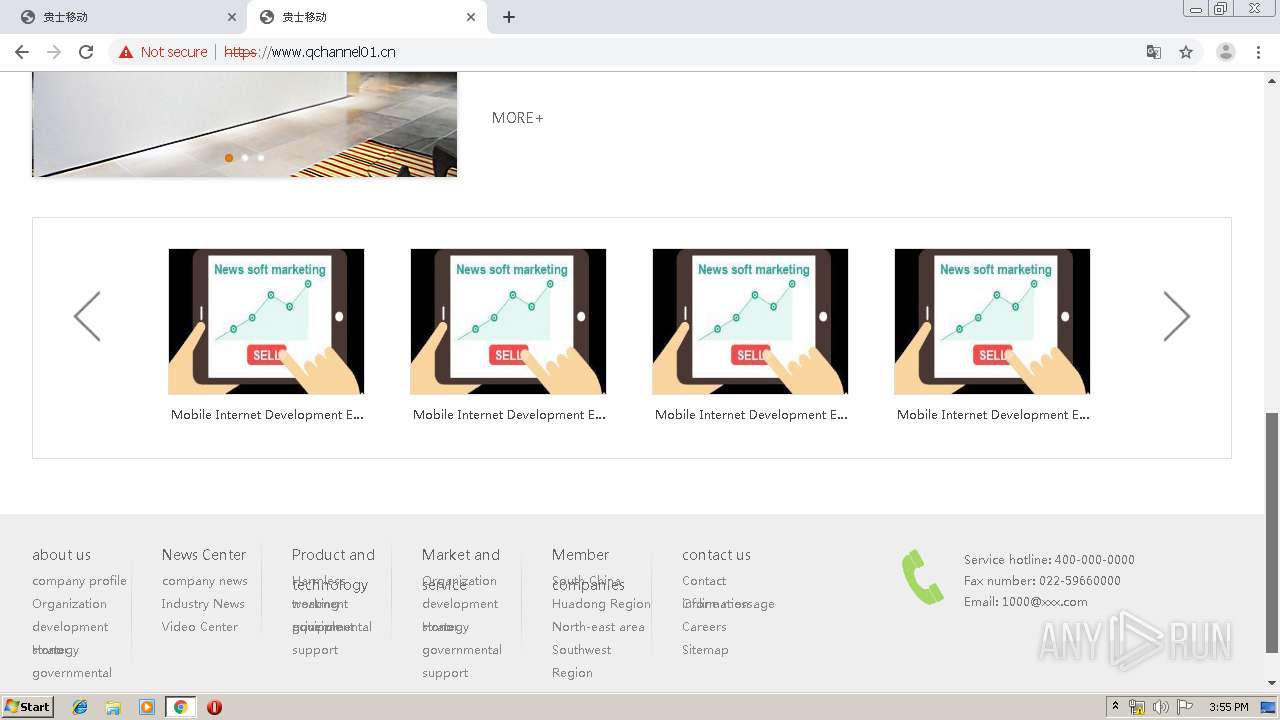The height and width of the screenshot is (720, 1280).
Task: Open the Chrome profile avatar
Action: coord(1225,52)
